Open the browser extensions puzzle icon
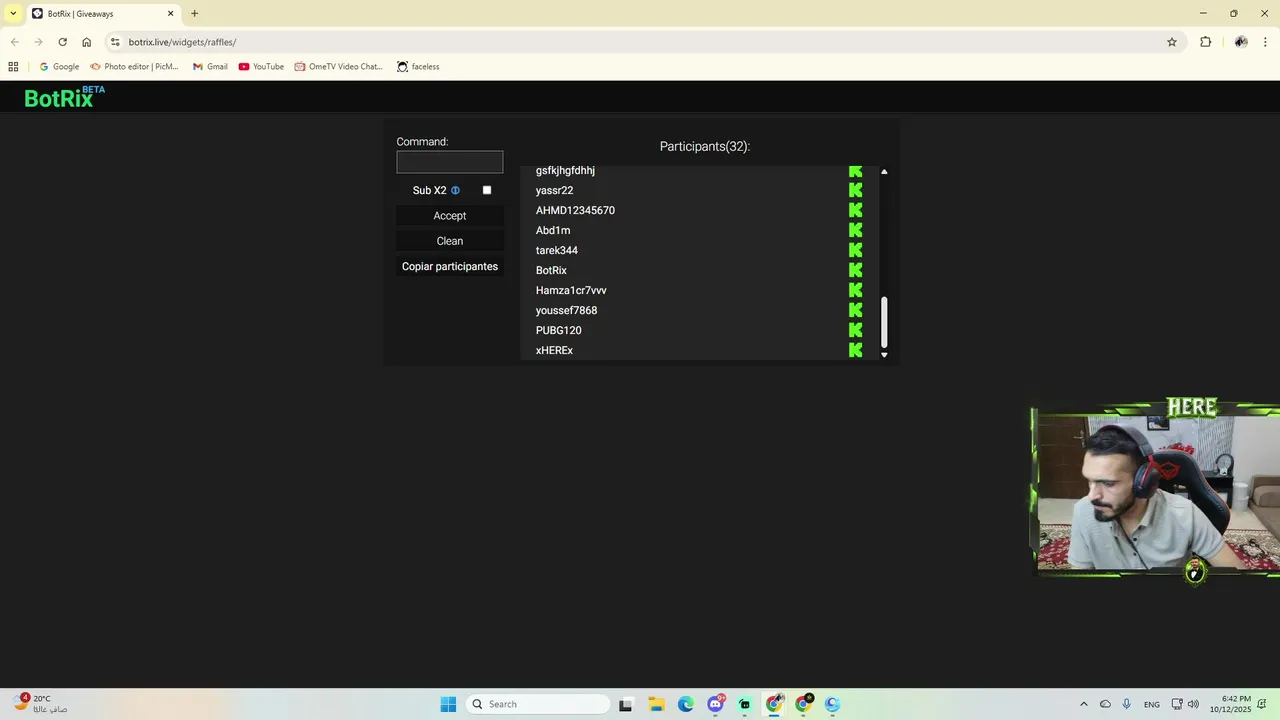The height and width of the screenshot is (720, 1280). (x=1205, y=42)
